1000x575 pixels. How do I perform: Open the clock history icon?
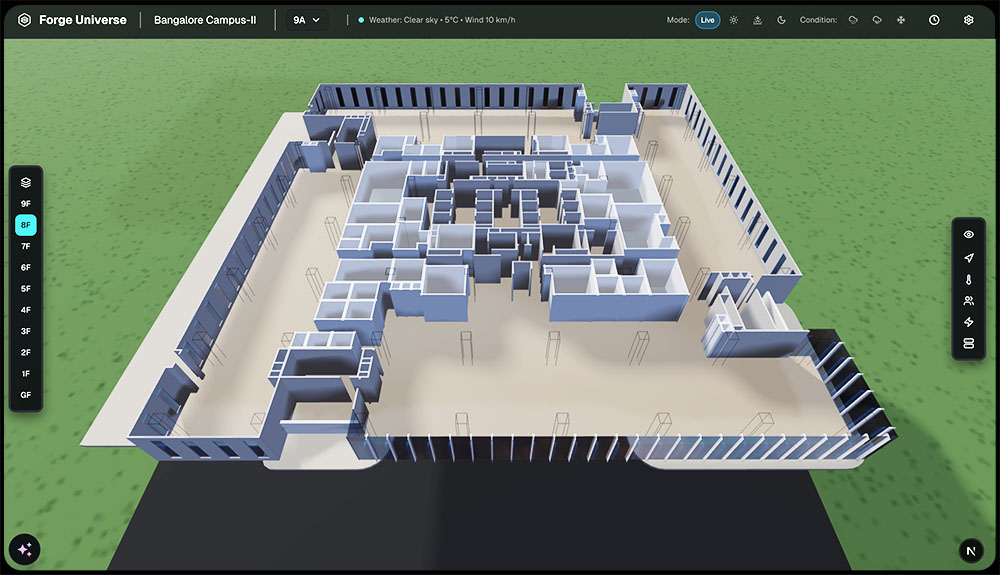[934, 20]
